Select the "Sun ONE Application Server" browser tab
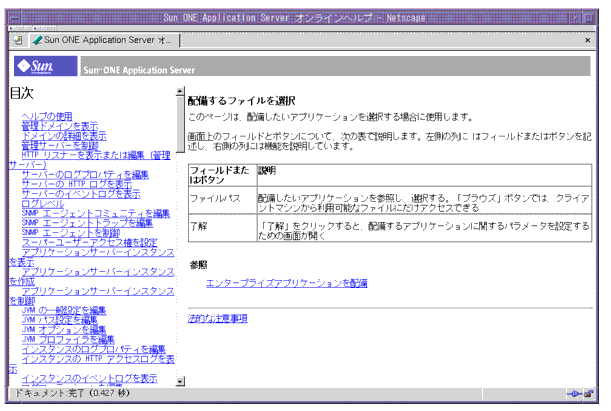The height and width of the screenshot is (411, 611). (x=104, y=40)
